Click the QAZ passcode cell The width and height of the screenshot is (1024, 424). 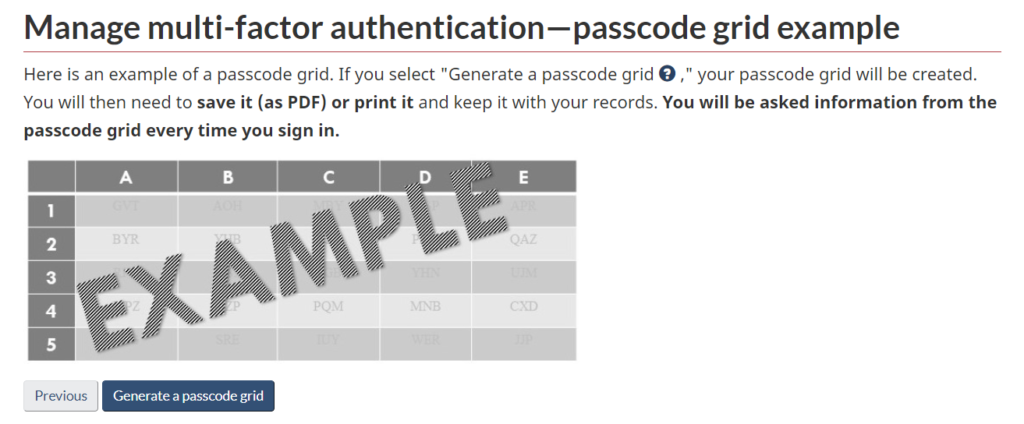coord(524,240)
